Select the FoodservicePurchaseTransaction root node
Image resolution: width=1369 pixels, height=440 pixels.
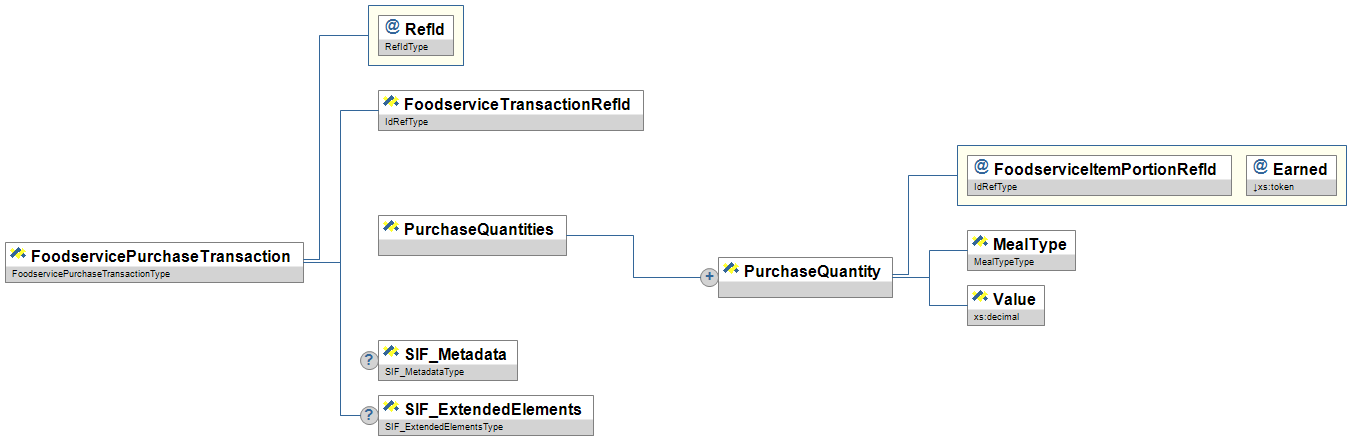[160, 256]
